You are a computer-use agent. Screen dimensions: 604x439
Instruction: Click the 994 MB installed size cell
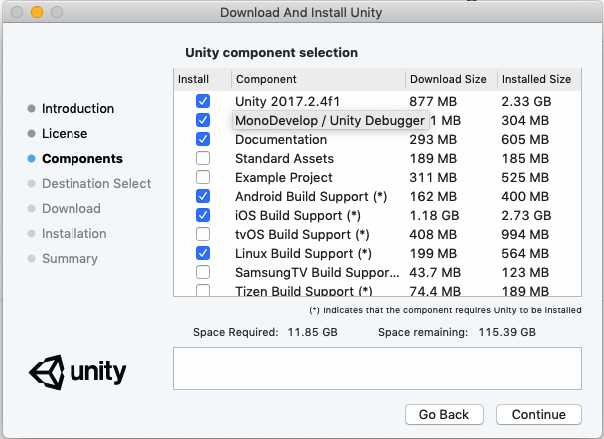[525, 235]
